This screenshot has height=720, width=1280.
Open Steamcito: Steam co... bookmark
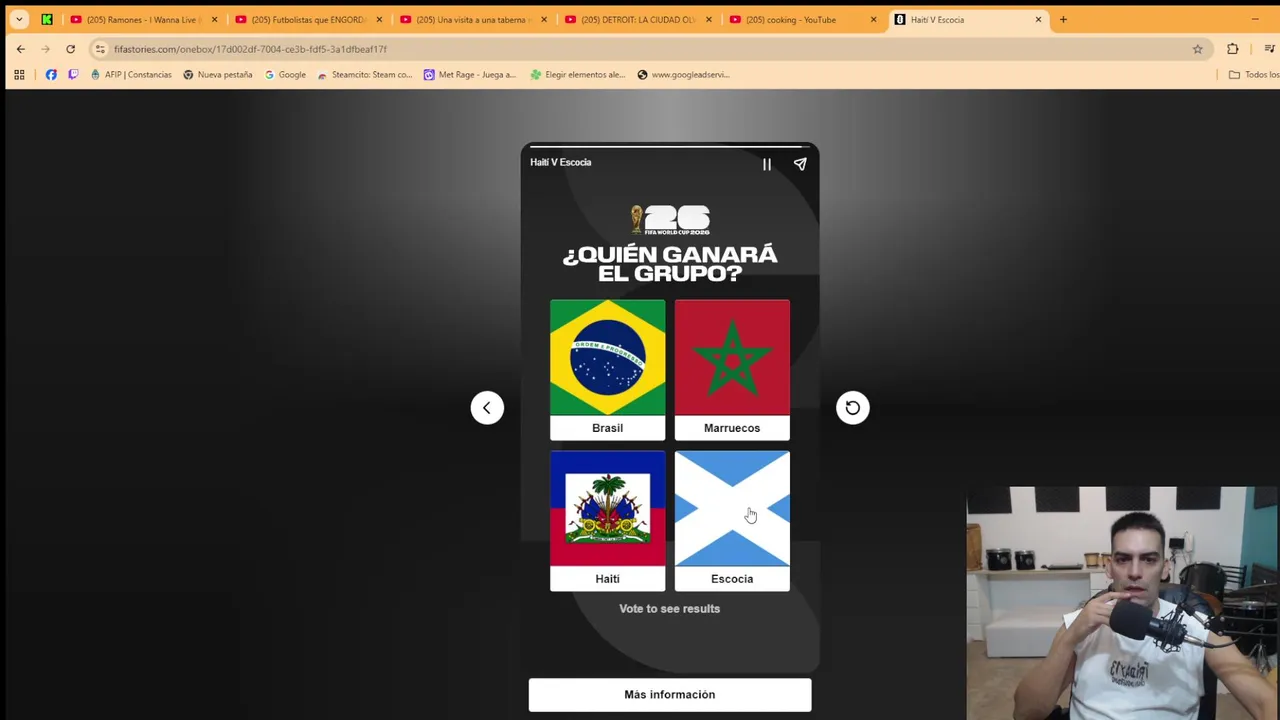(x=364, y=75)
